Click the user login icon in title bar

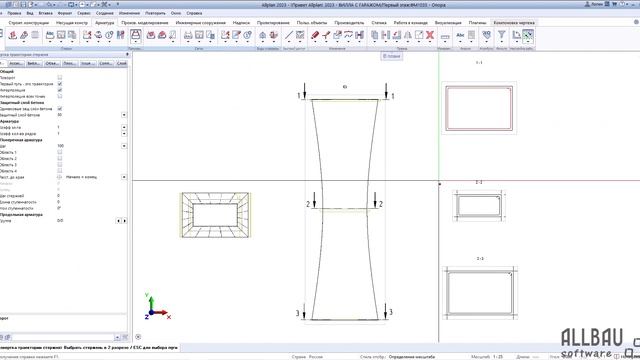587,4
